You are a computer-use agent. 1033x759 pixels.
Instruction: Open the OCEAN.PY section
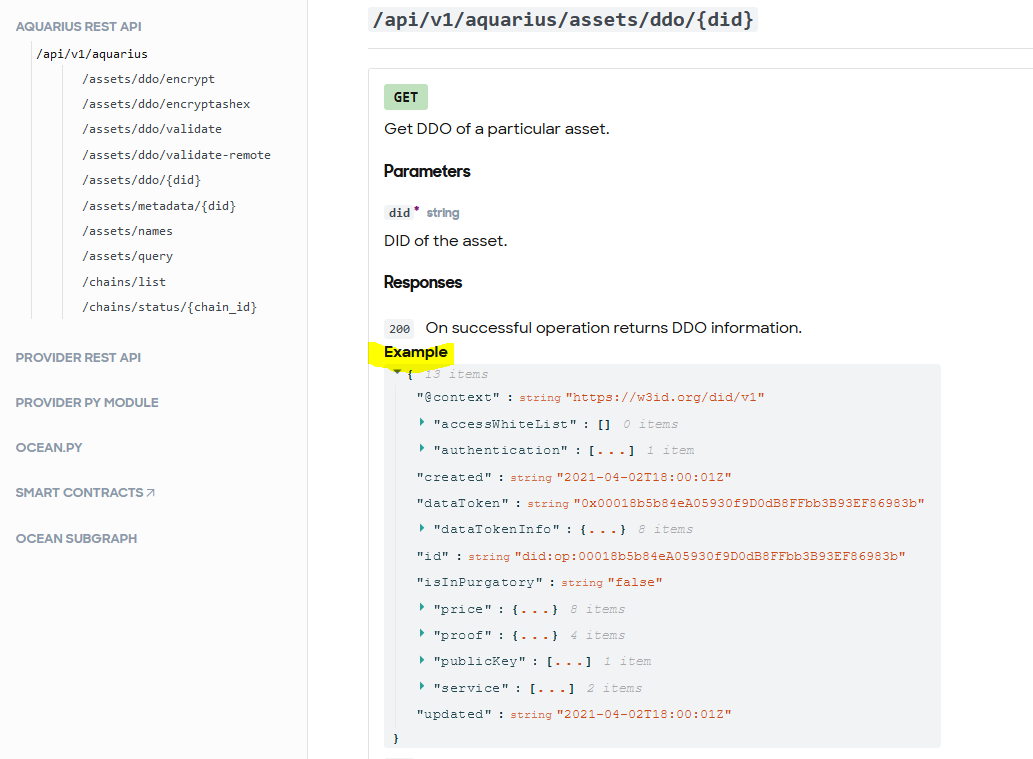[x=49, y=448]
